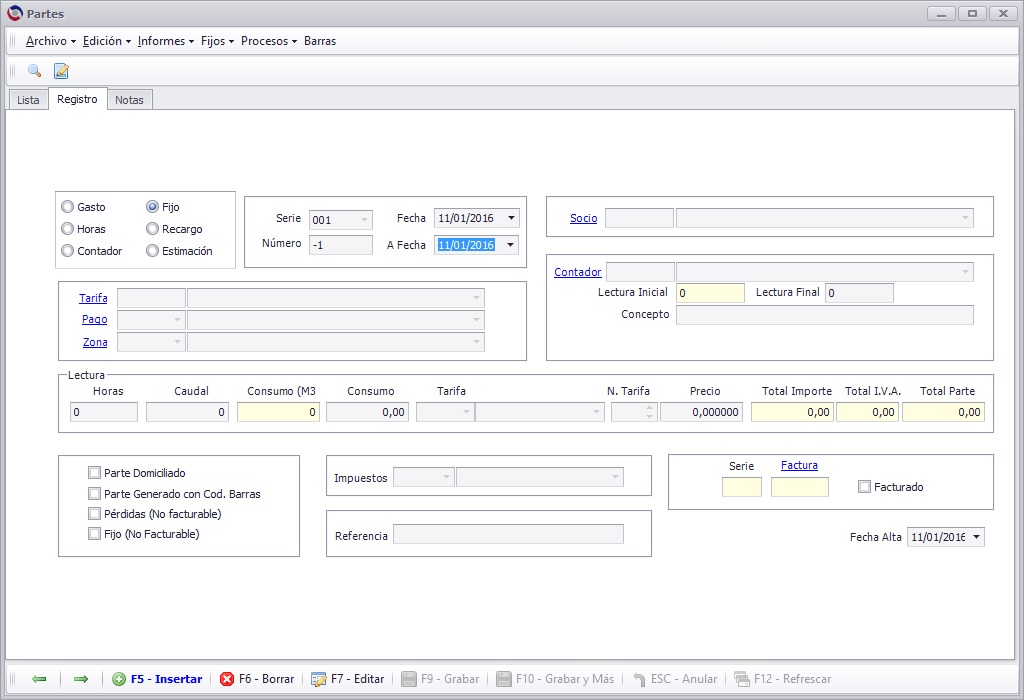The height and width of the screenshot is (700, 1024).
Task: Click the Socio link
Action: pos(583,218)
